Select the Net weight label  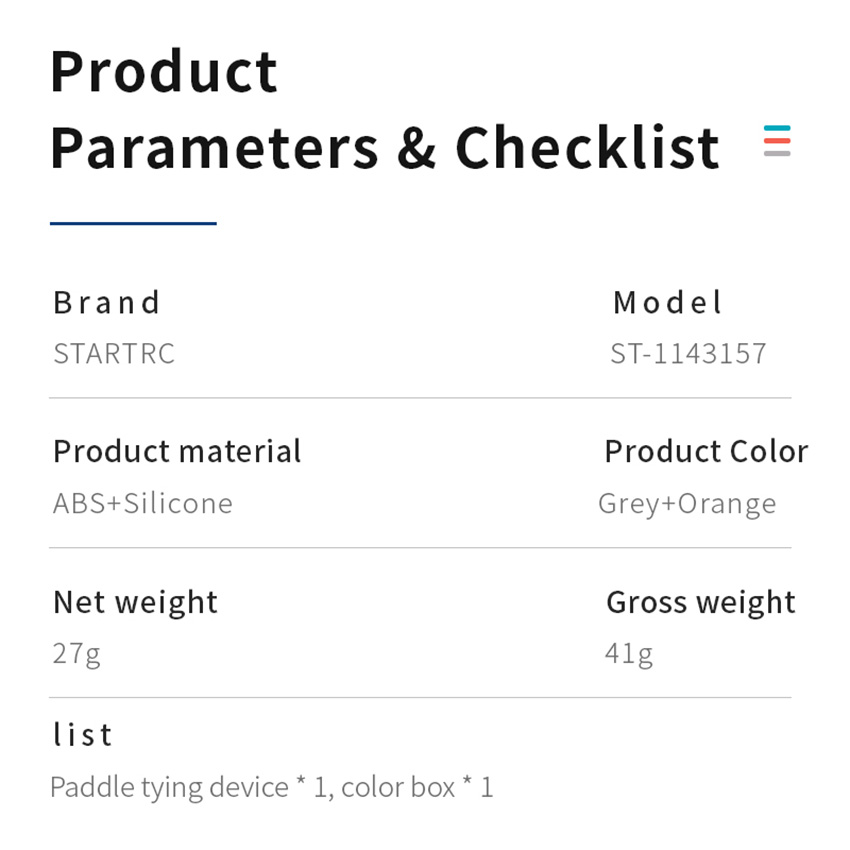pyautogui.click(x=135, y=603)
